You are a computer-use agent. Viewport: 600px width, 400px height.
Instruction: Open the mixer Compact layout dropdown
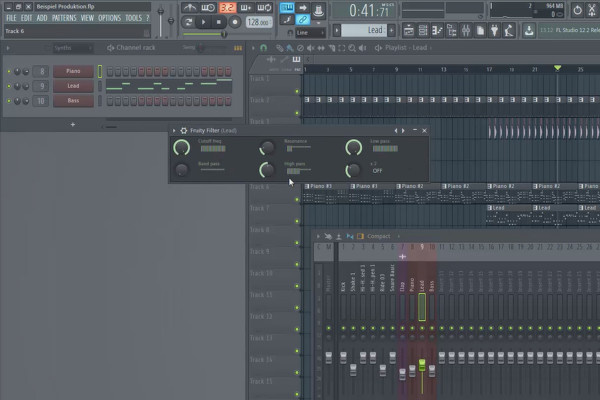(x=378, y=237)
